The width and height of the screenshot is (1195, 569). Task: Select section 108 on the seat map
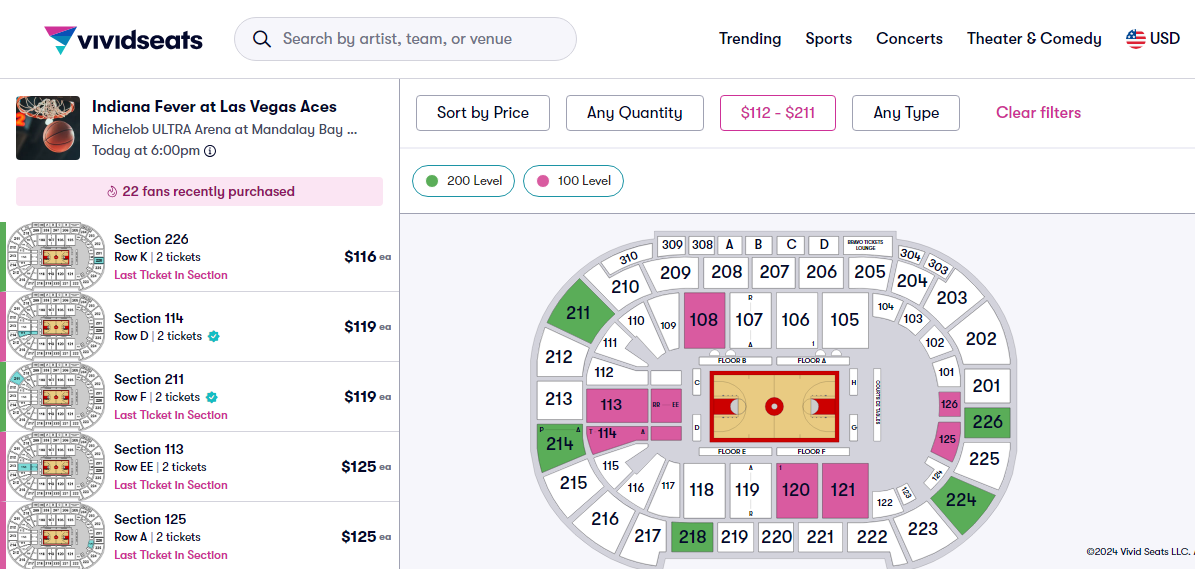pyautogui.click(x=704, y=320)
